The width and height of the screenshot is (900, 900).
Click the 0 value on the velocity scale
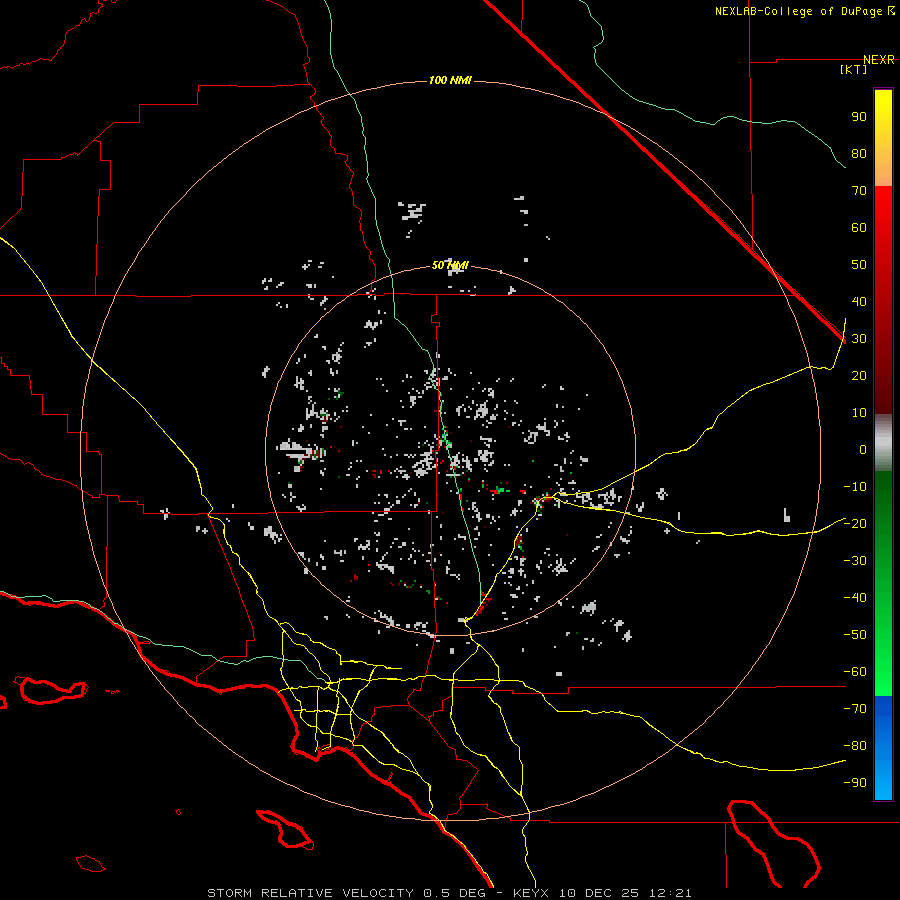pos(863,449)
